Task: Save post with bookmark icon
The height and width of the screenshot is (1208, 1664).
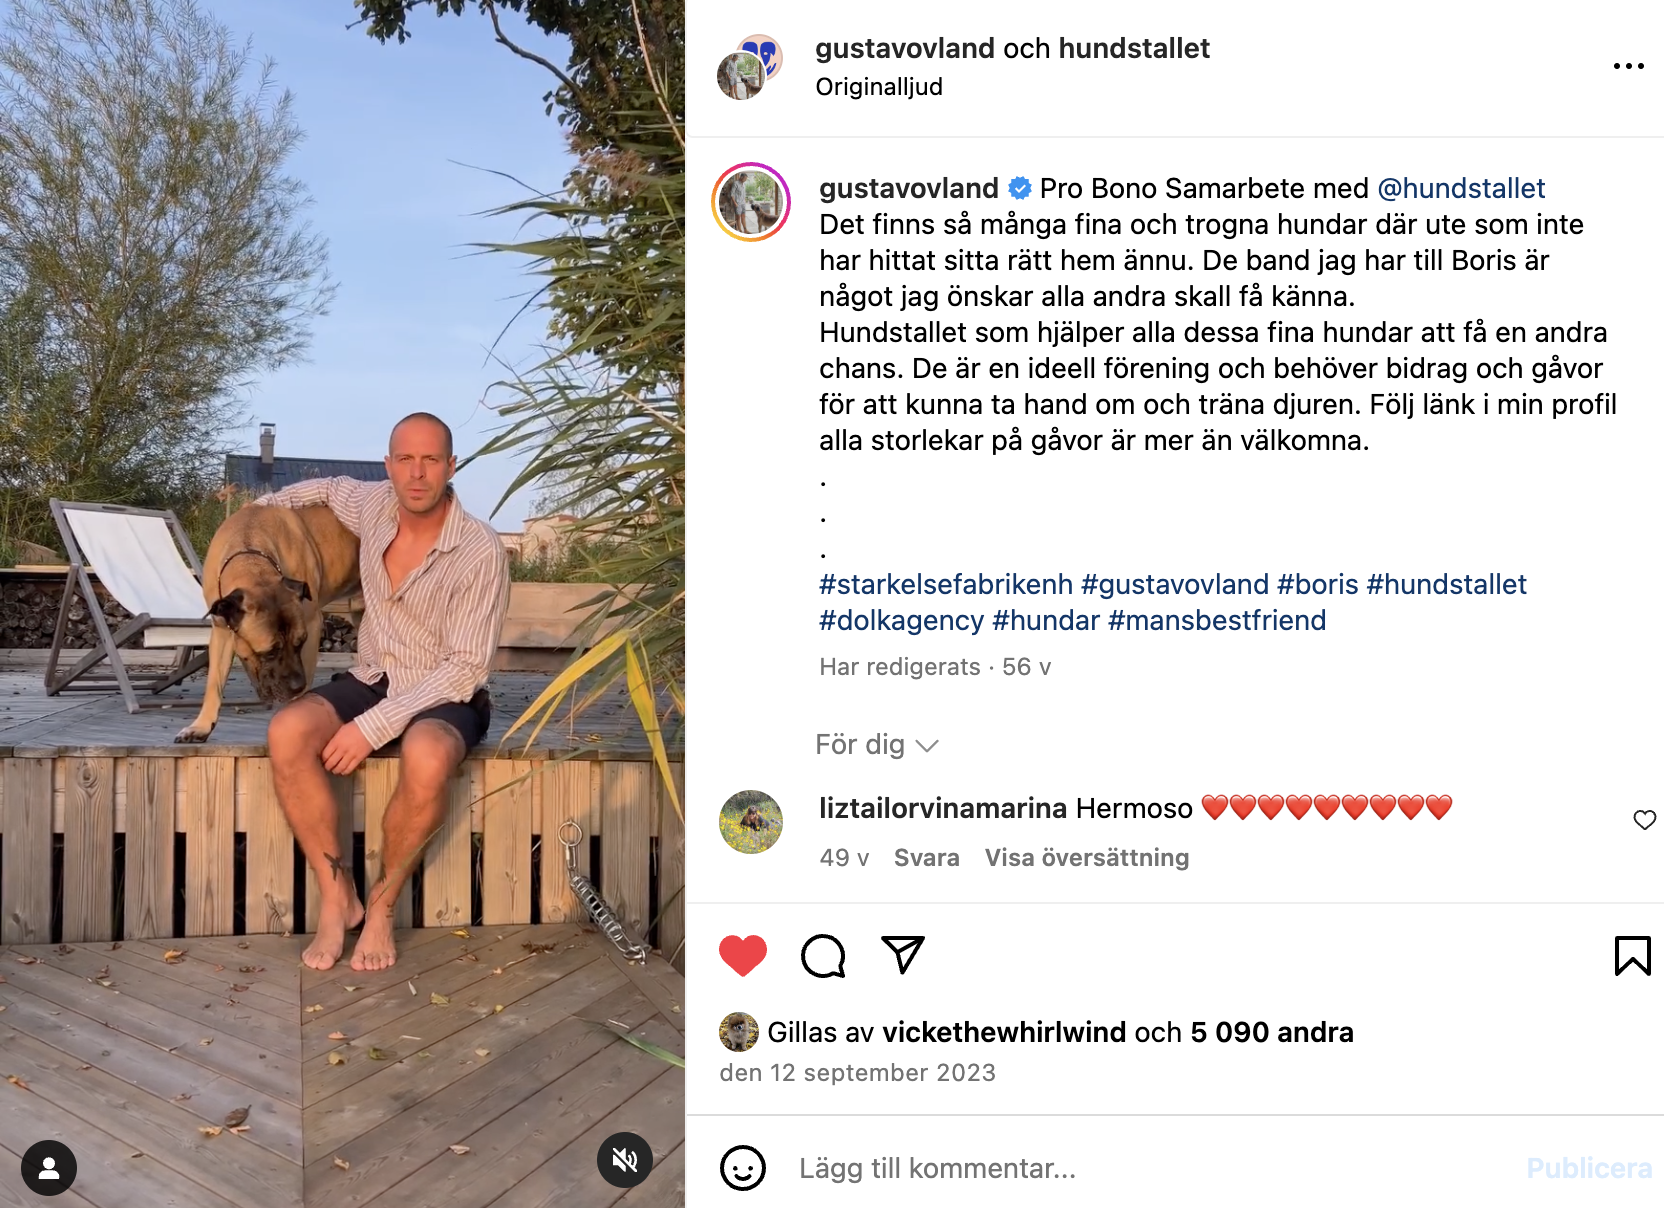Action: tap(1632, 956)
